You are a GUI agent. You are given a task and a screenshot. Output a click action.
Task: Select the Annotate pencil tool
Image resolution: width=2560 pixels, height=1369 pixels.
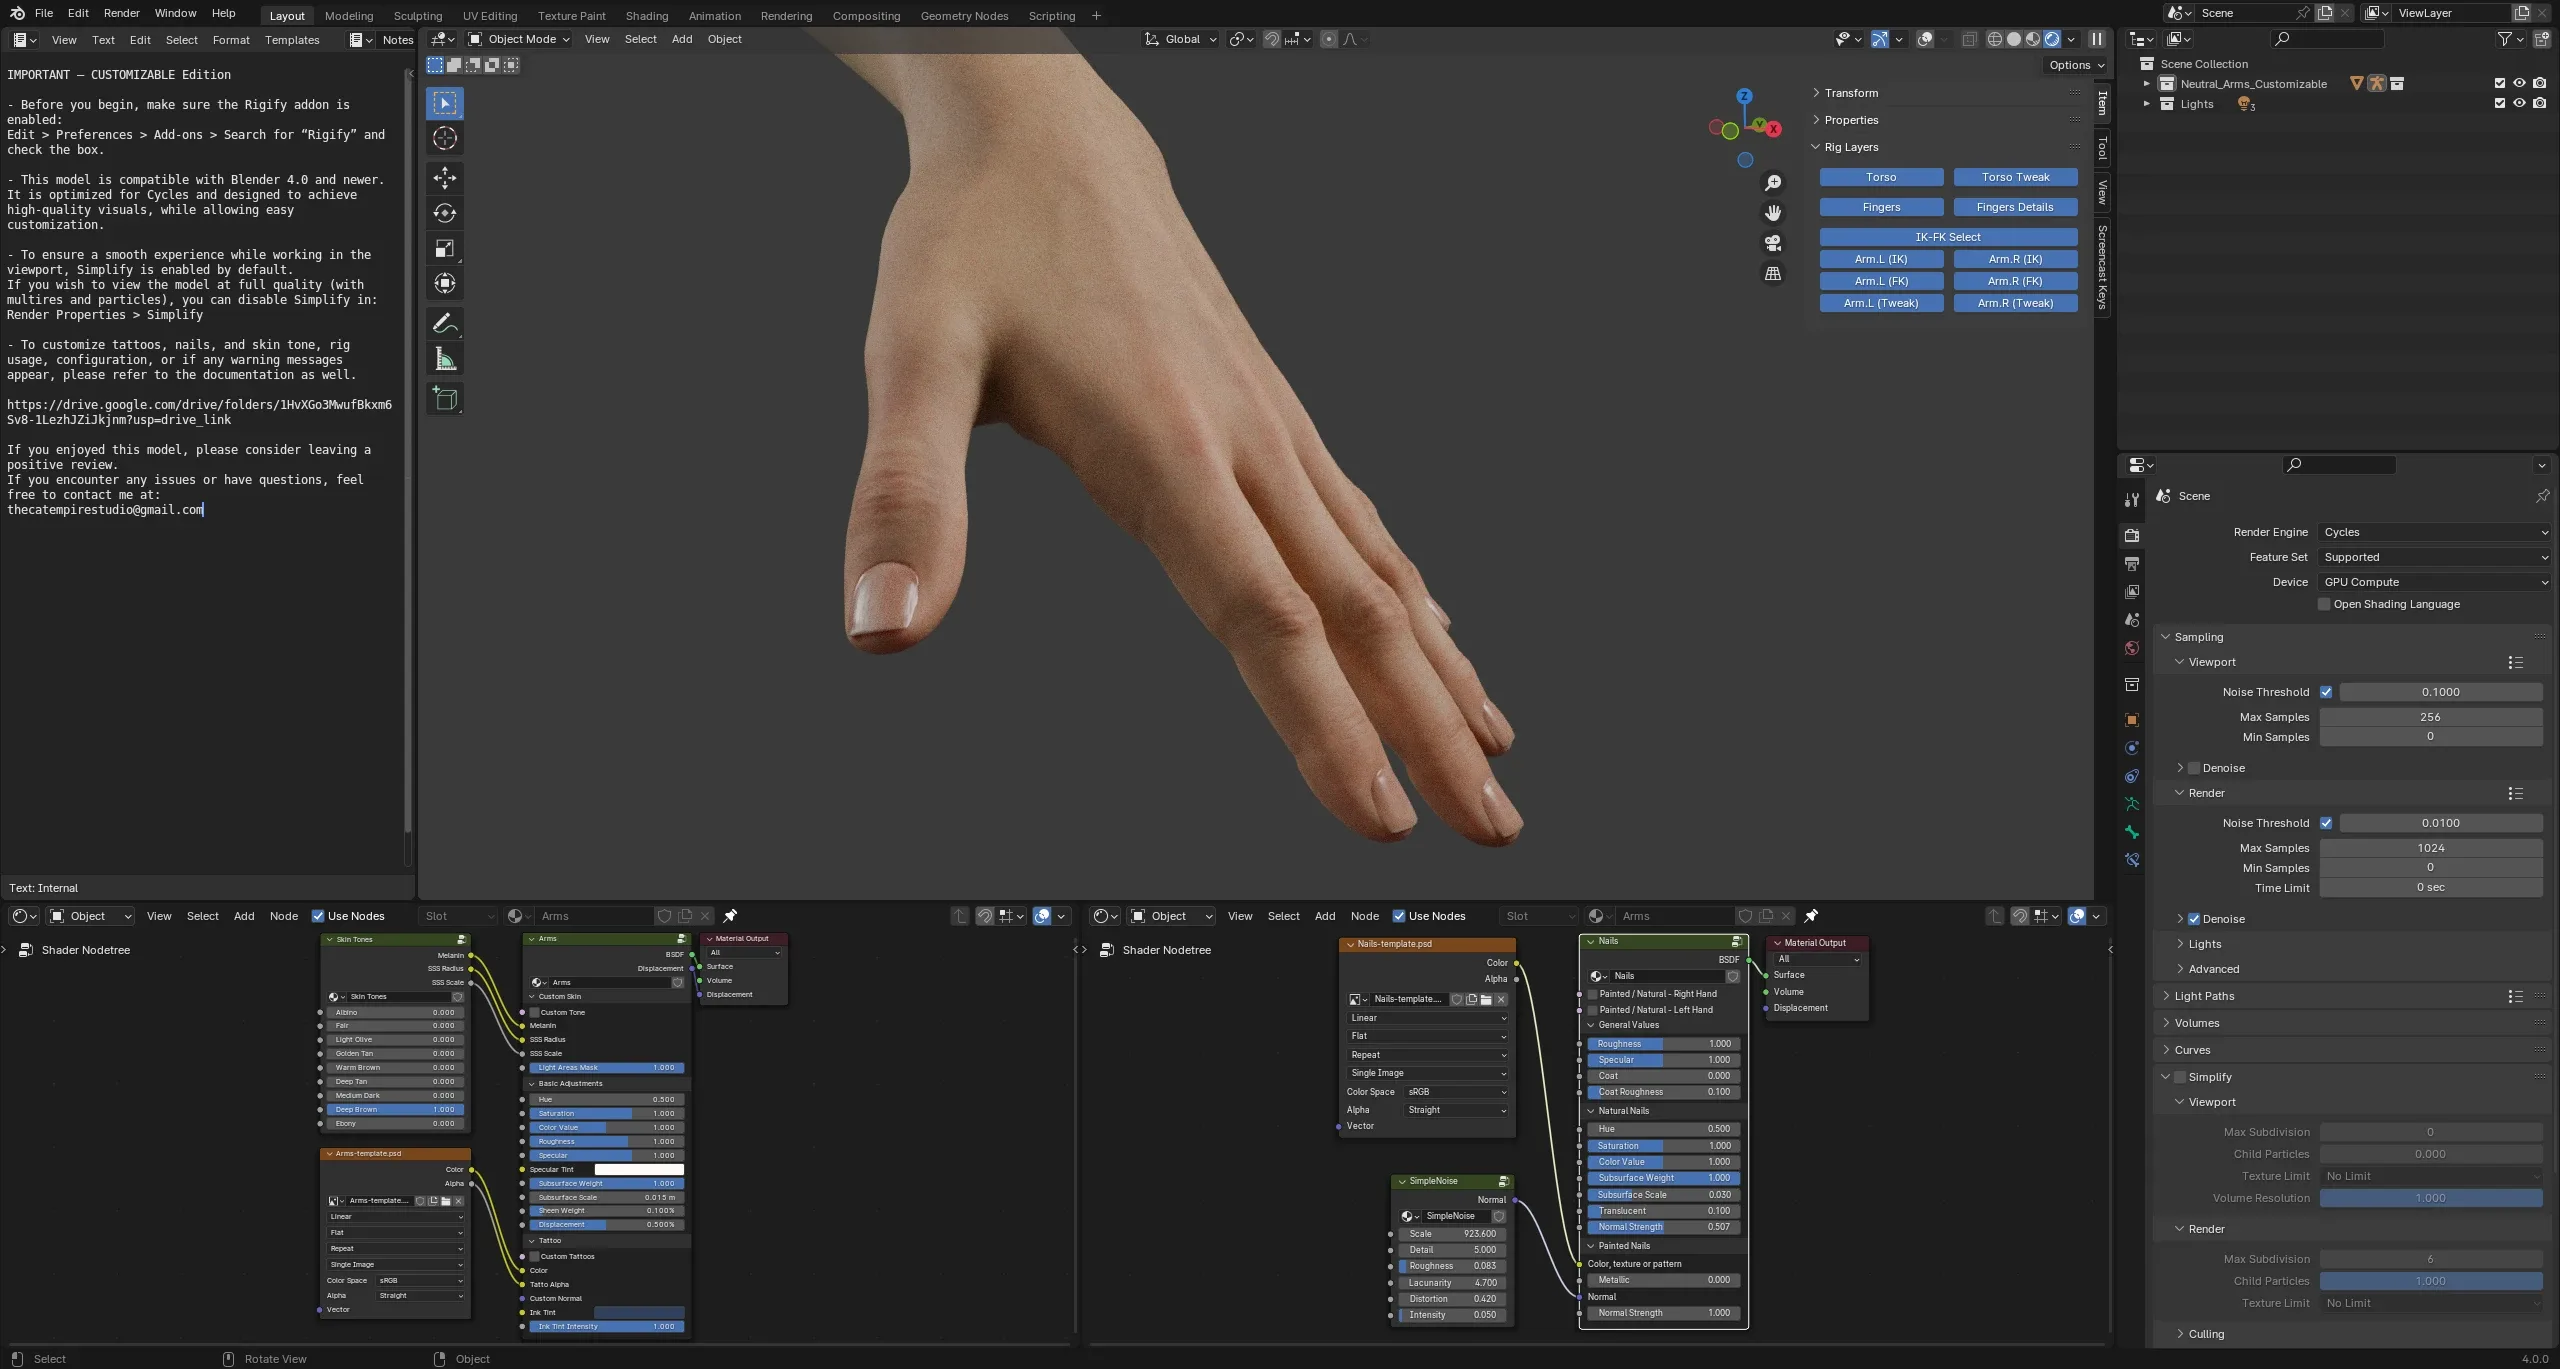pyautogui.click(x=445, y=324)
